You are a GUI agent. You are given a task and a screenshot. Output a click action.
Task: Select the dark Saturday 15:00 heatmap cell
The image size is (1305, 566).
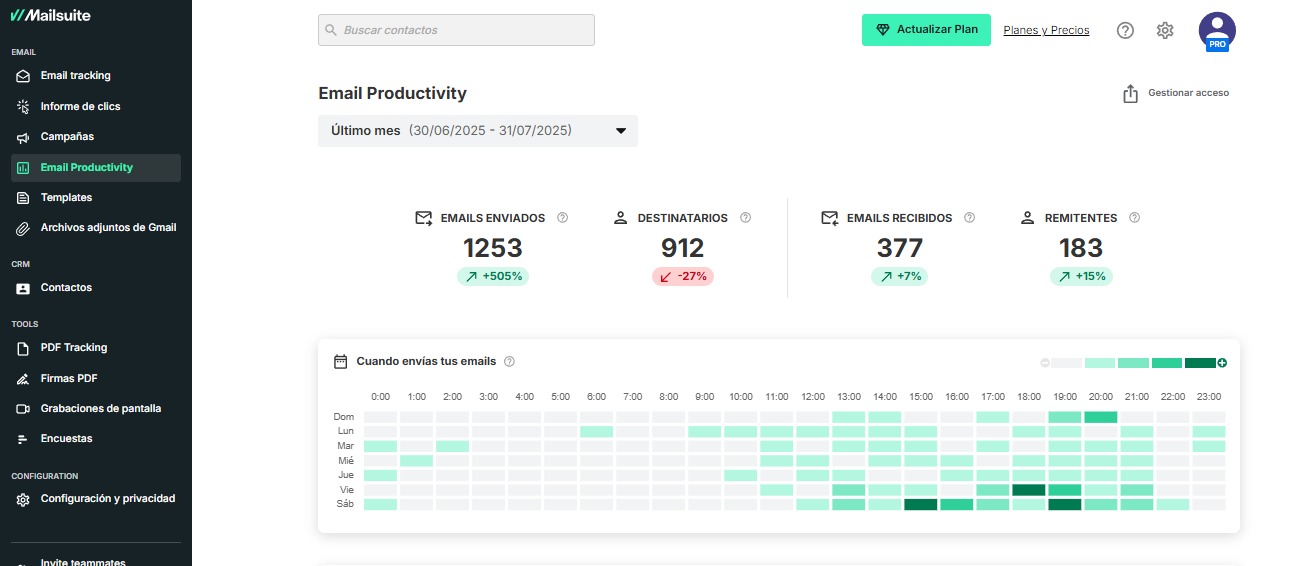coord(920,505)
